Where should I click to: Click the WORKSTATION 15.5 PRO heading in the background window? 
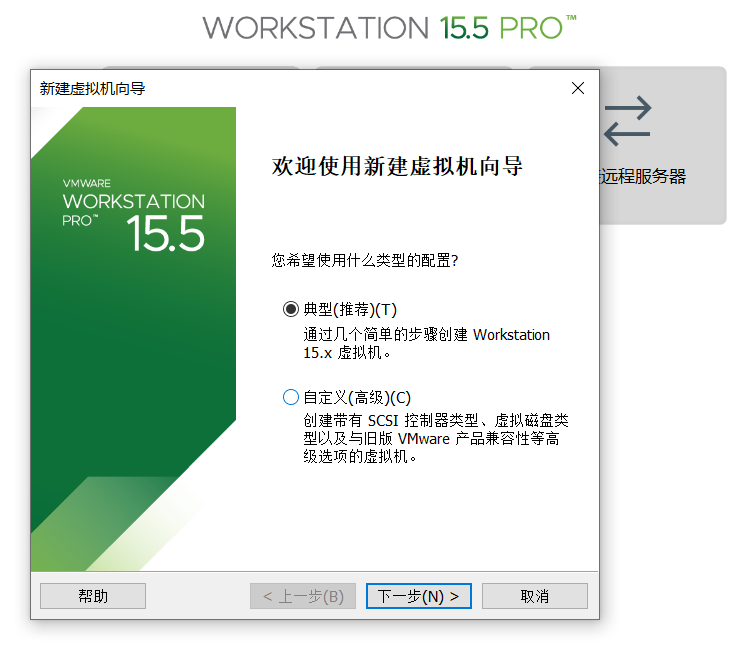coord(389,28)
